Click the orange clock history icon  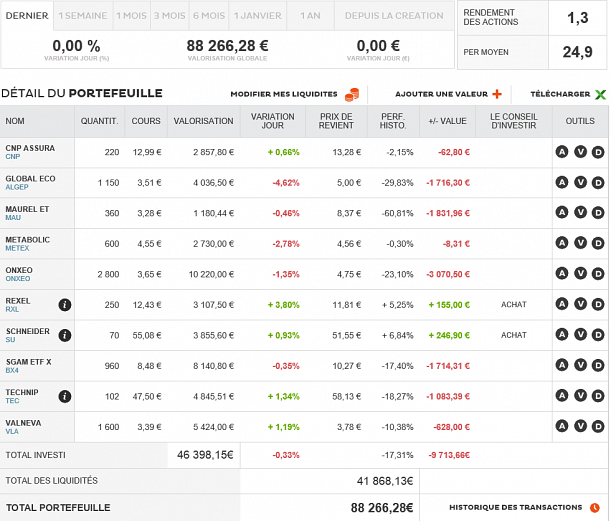coord(595,507)
